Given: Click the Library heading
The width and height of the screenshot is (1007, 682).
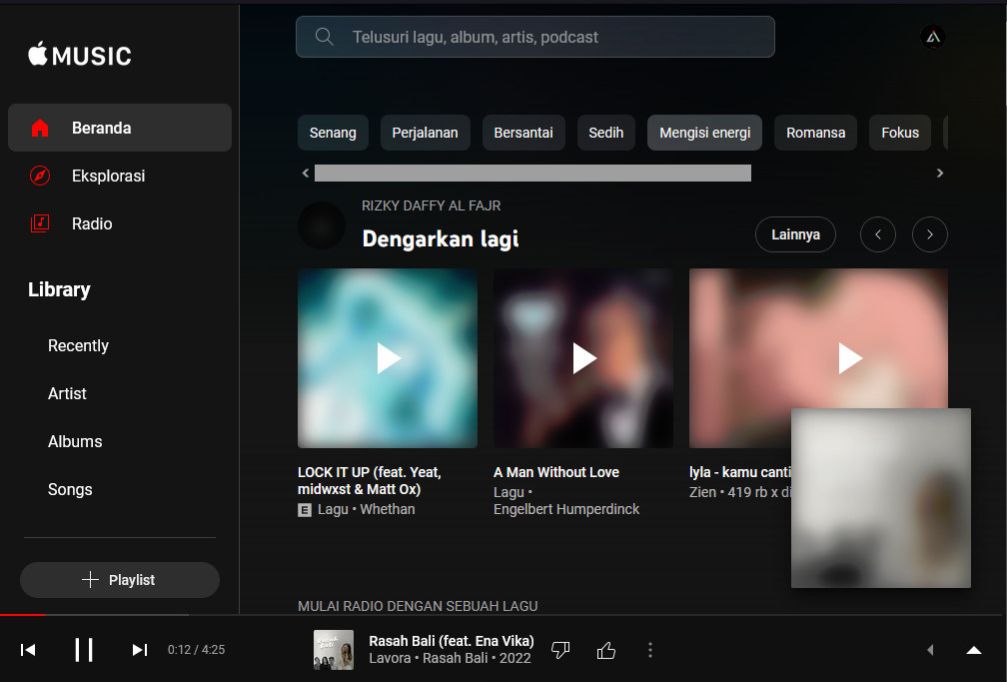Looking at the screenshot, I should click(x=59, y=290).
